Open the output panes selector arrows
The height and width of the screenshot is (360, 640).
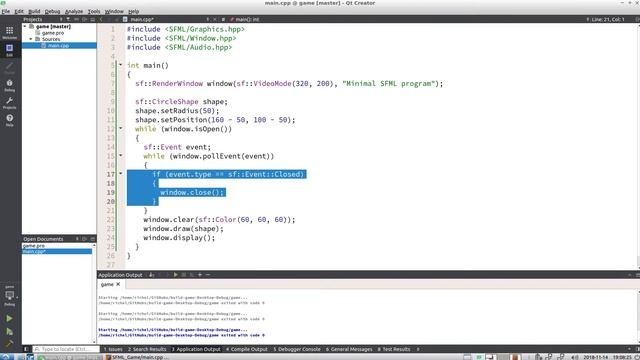(x=418, y=349)
